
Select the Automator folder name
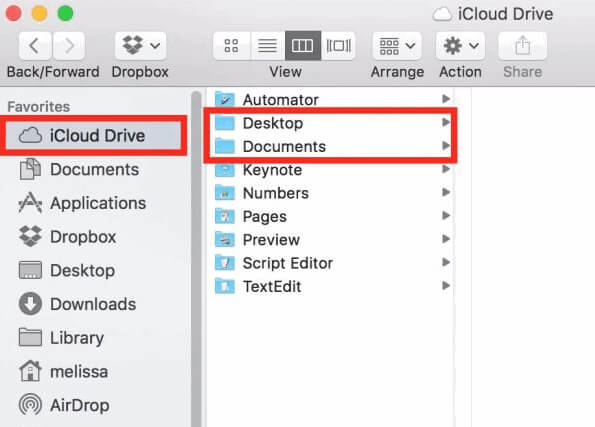pyautogui.click(x=280, y=100)
